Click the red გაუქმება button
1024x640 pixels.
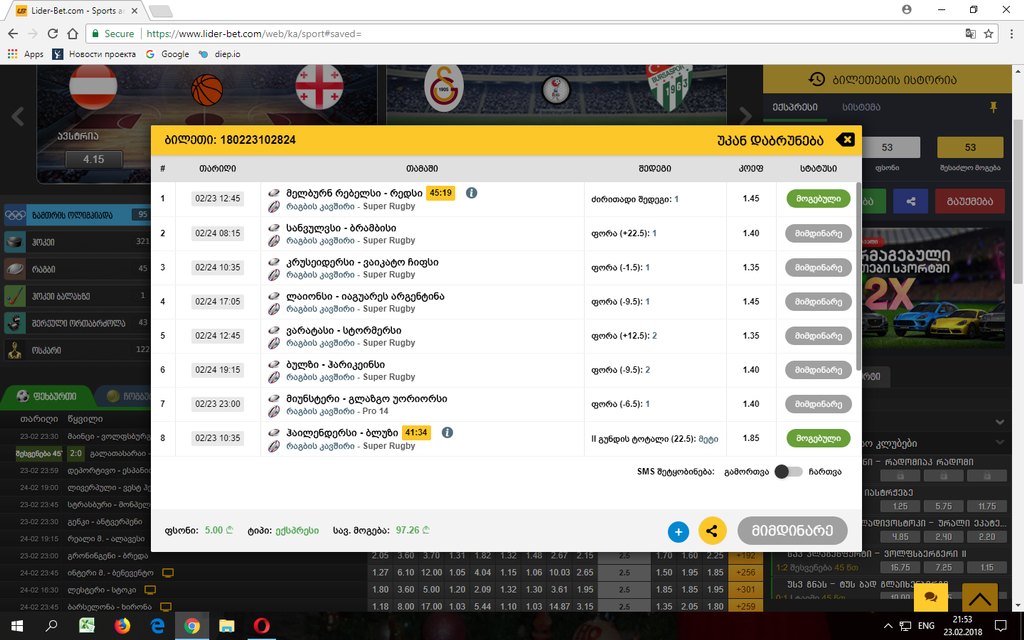[x=969, y=201]
